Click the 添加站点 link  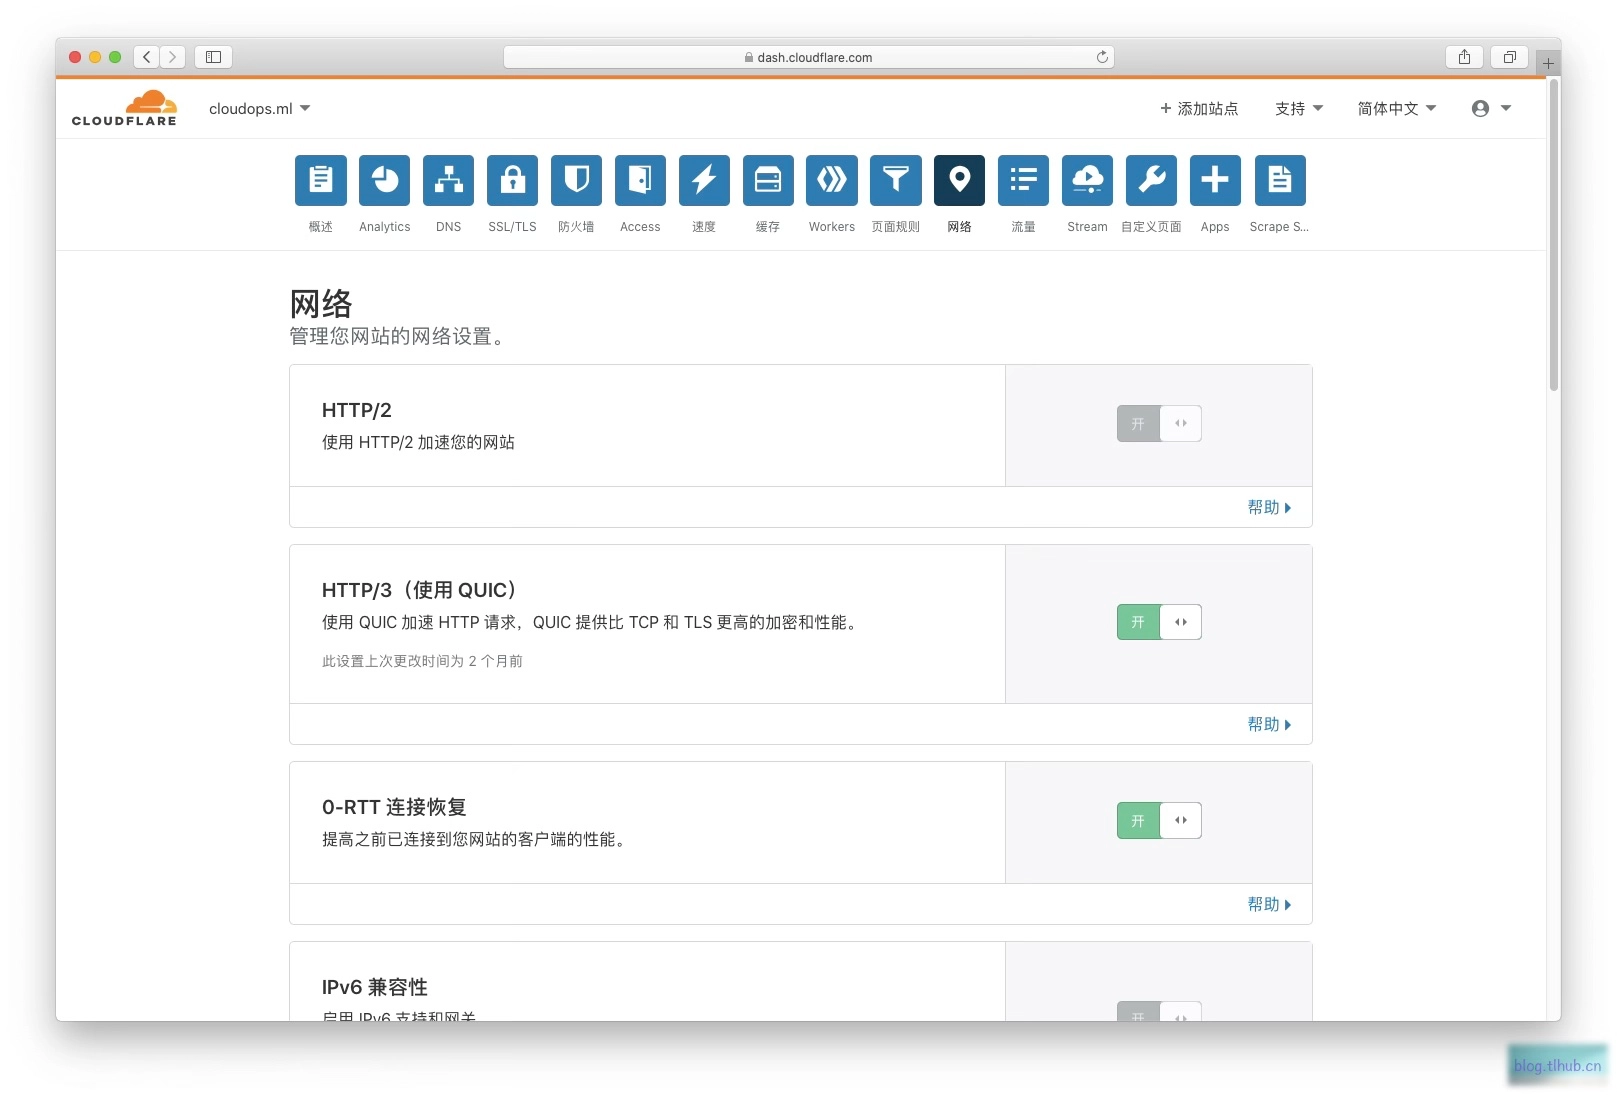1199,108
